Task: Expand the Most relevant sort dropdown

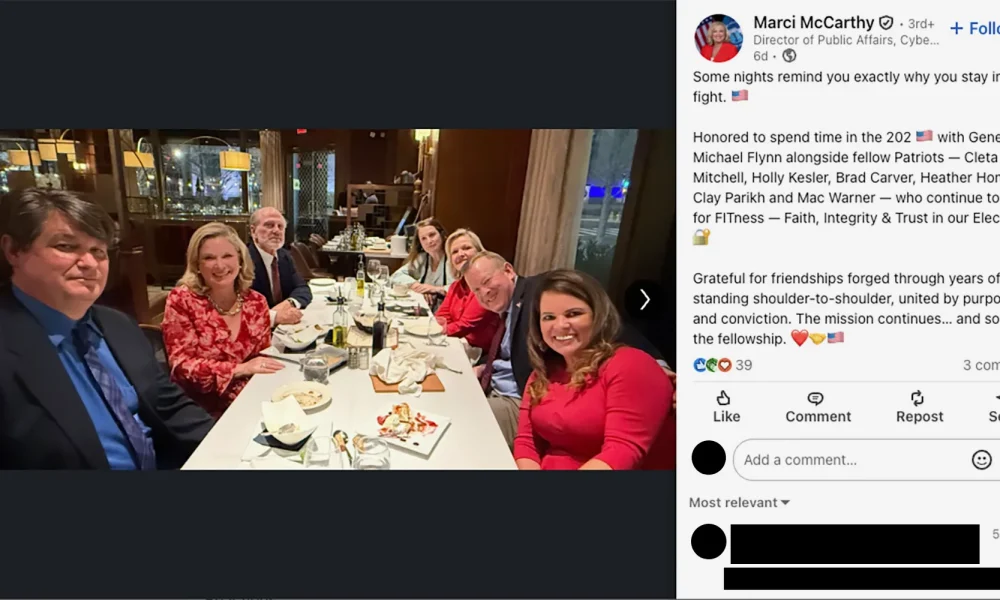Action: pos(739,502)
